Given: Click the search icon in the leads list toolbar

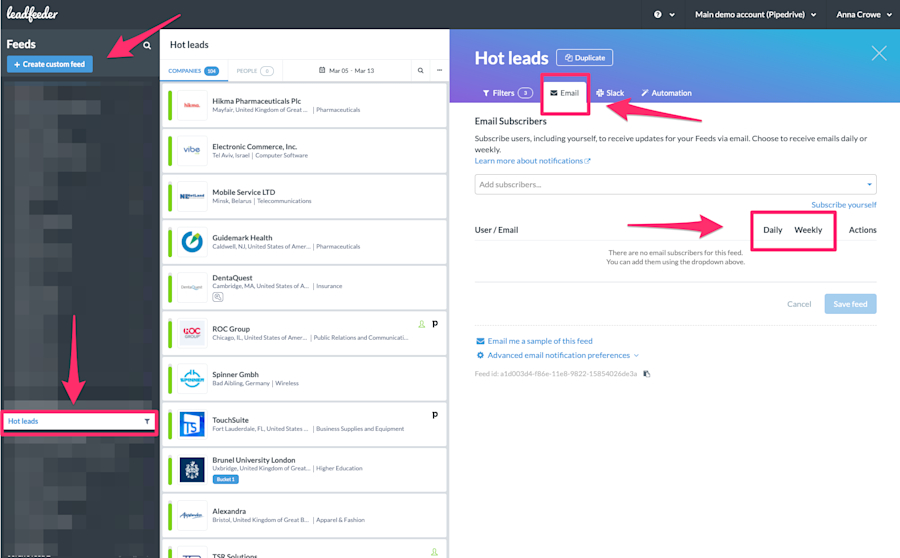Looking at the screenshot, I should [x=421, y=71].
